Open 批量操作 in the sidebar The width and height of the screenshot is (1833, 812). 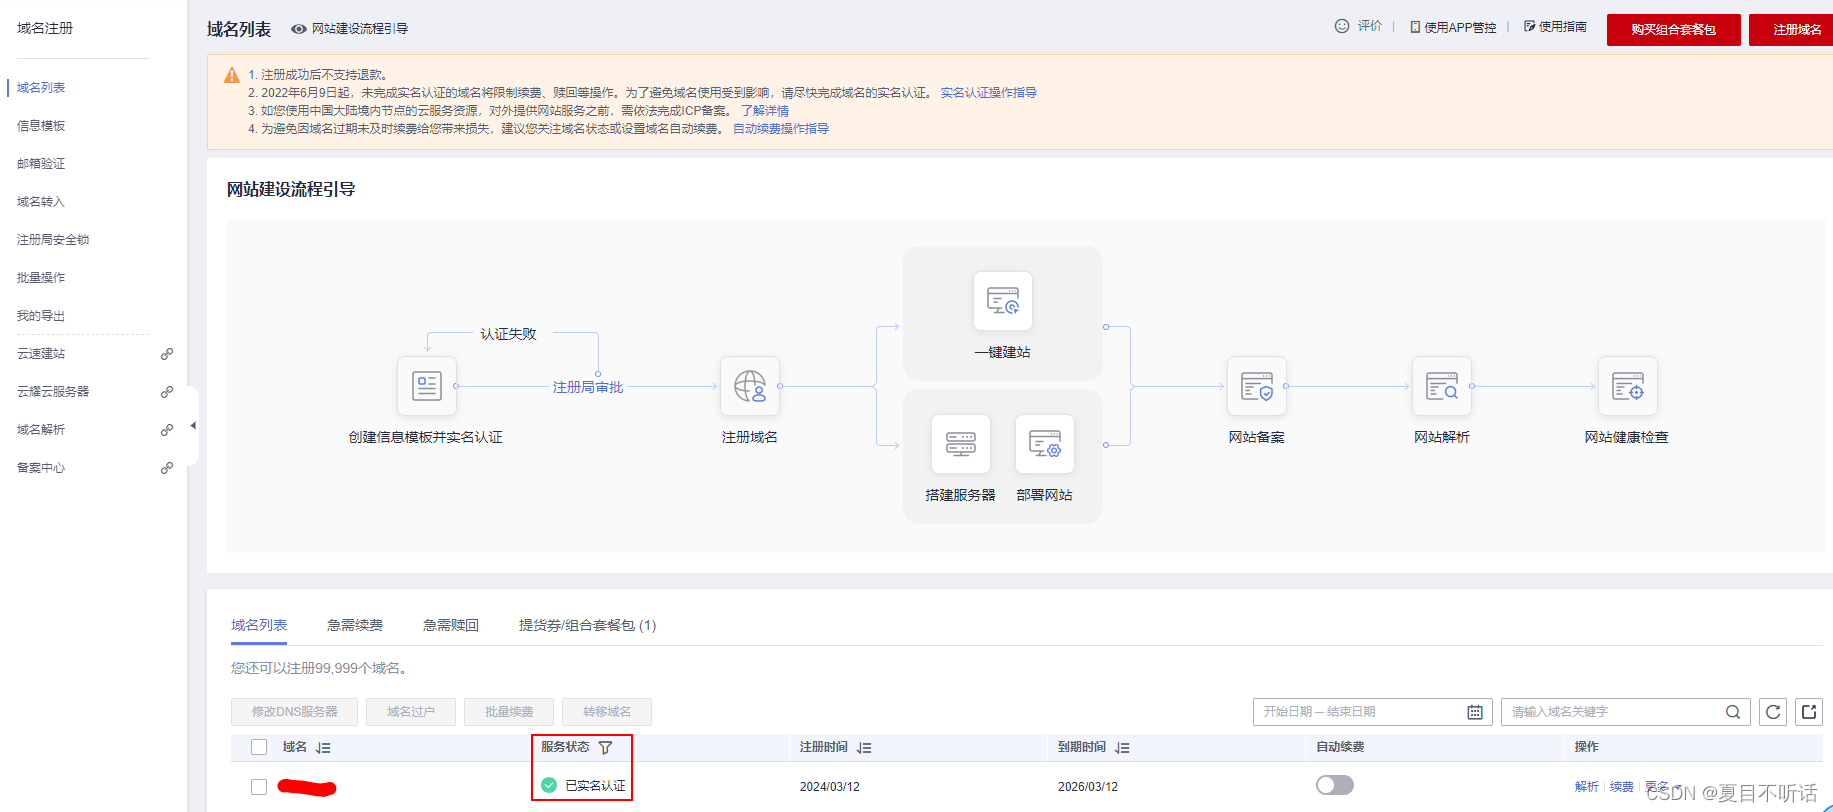point(41,278)
